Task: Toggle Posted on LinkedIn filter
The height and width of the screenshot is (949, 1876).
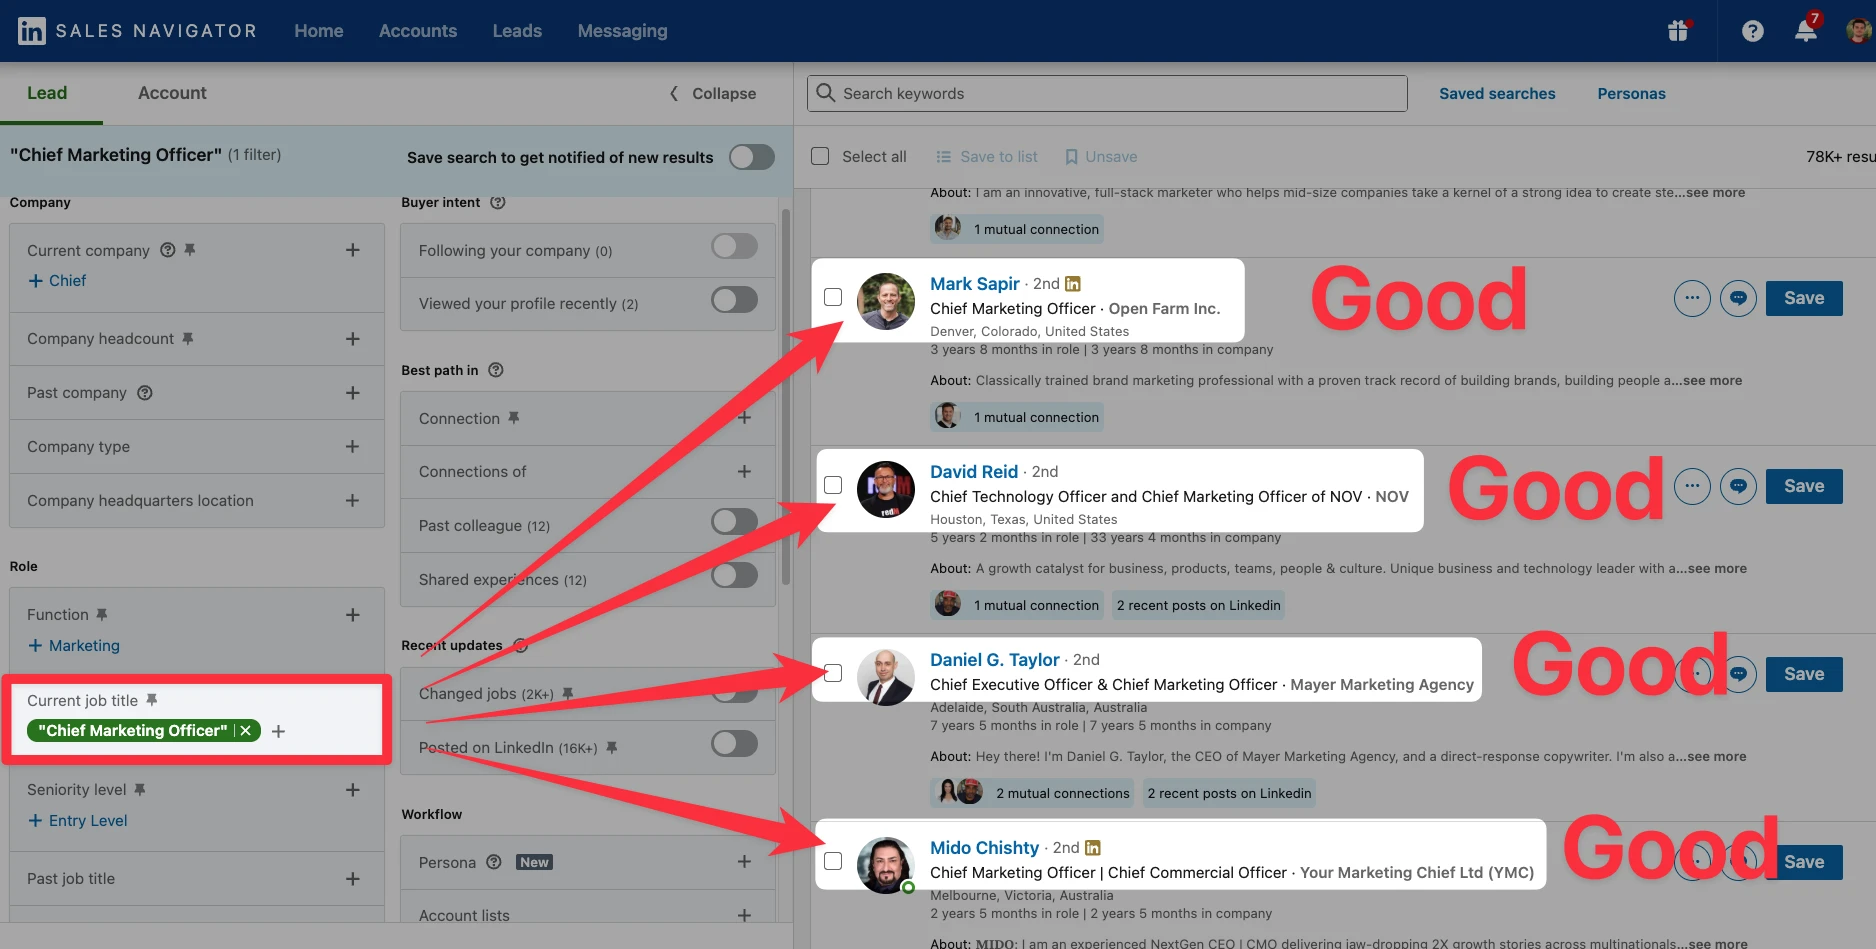Action: (735, 744)
